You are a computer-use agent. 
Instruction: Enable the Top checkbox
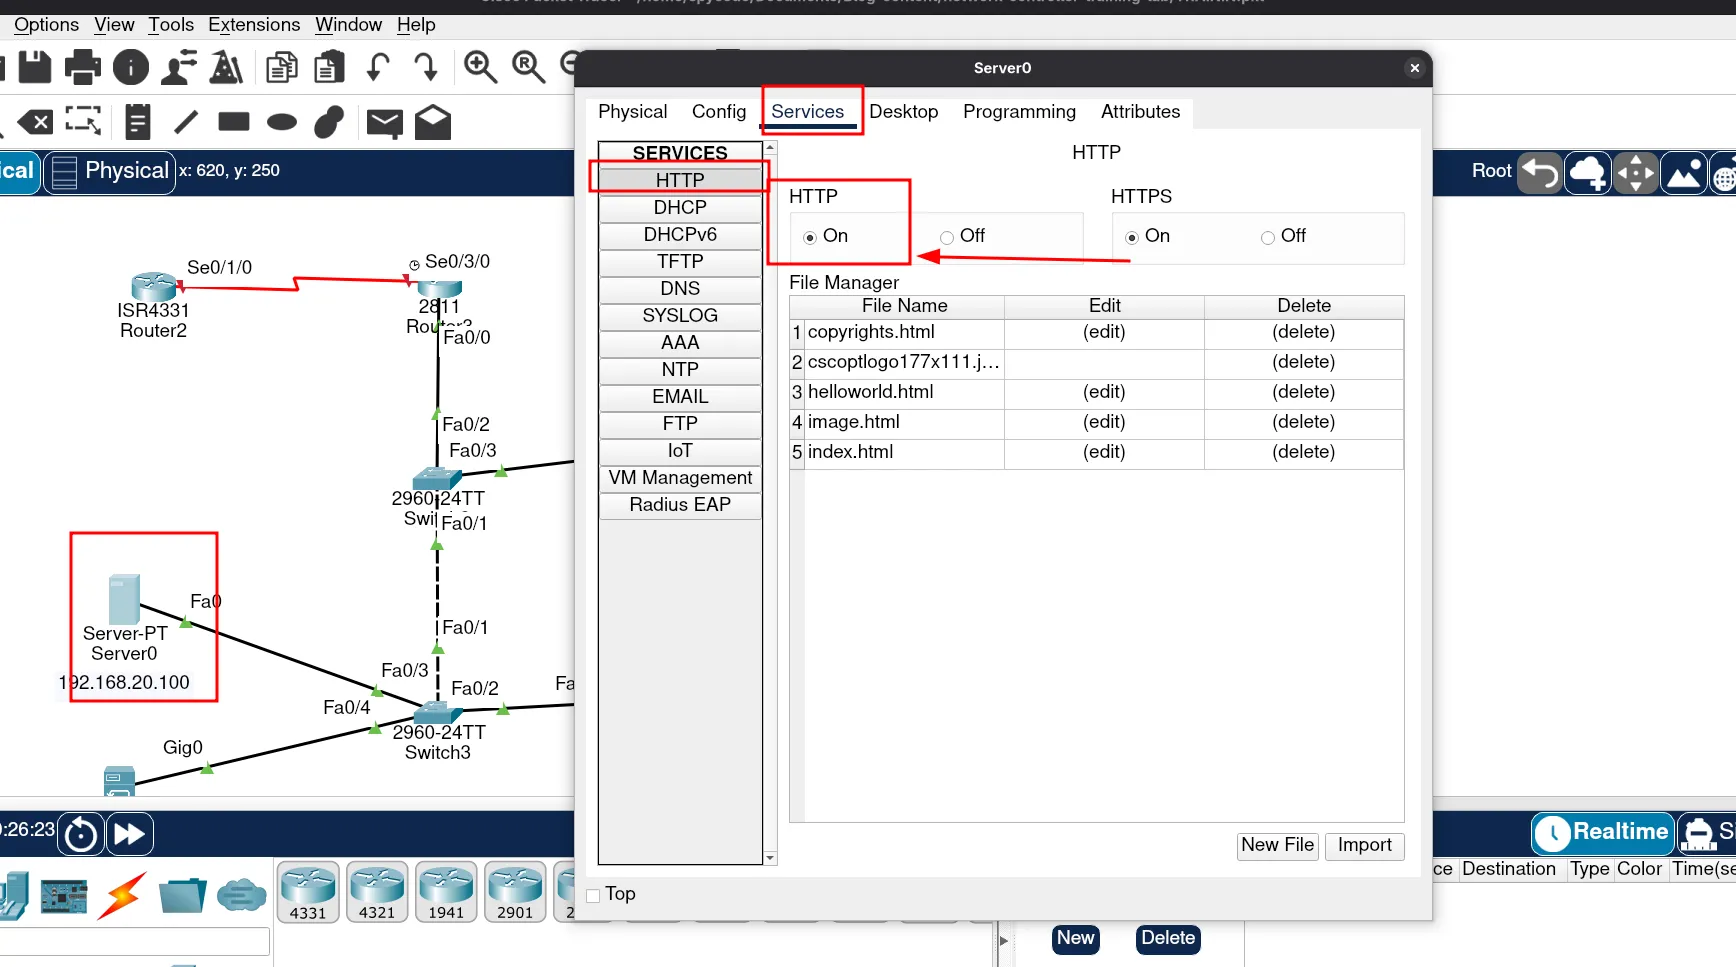(x=594, y=895)
